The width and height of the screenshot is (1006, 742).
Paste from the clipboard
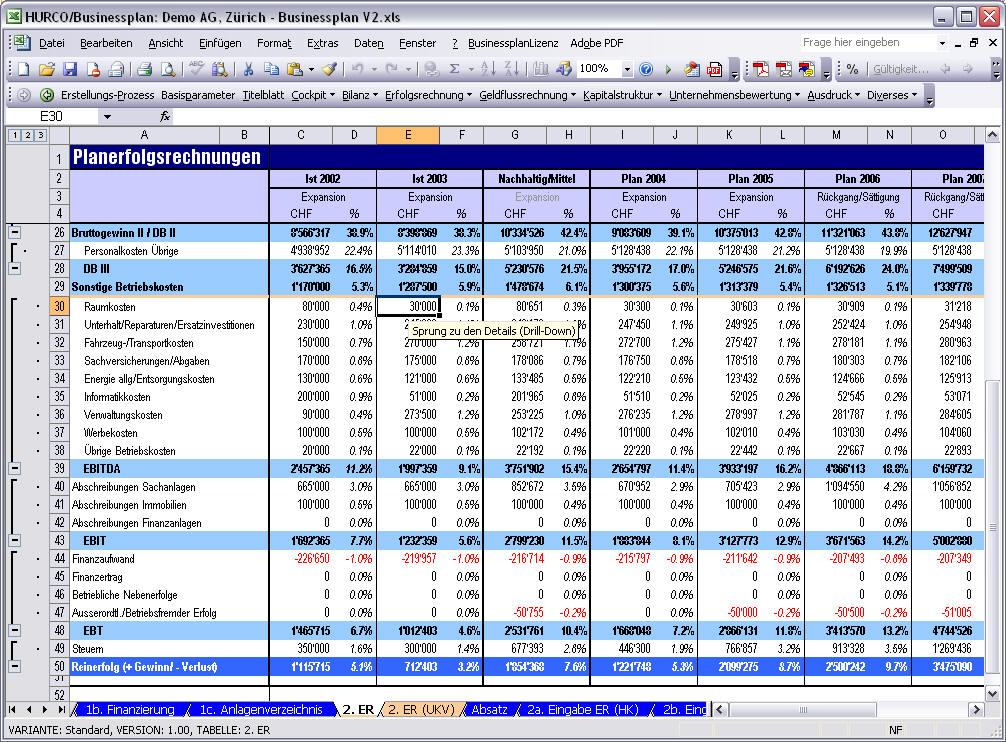coord(294,69)
